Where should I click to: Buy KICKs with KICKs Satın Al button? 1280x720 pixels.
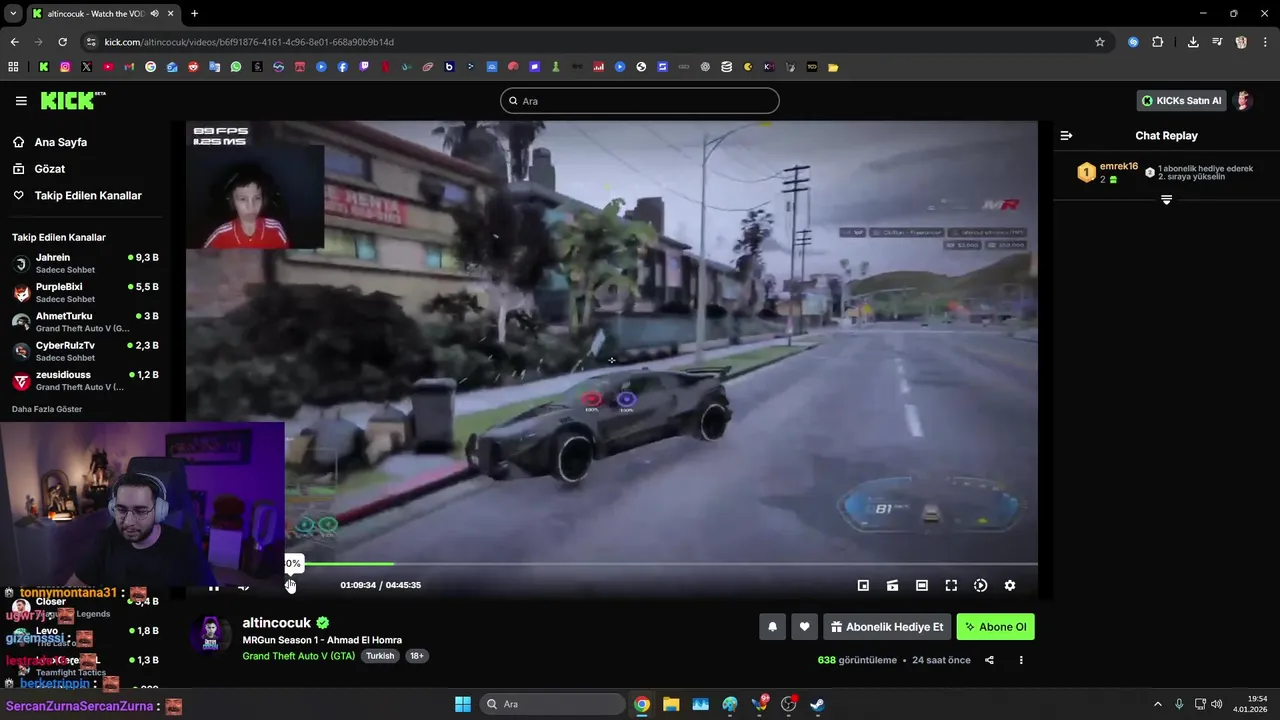tap(1181, 101)
